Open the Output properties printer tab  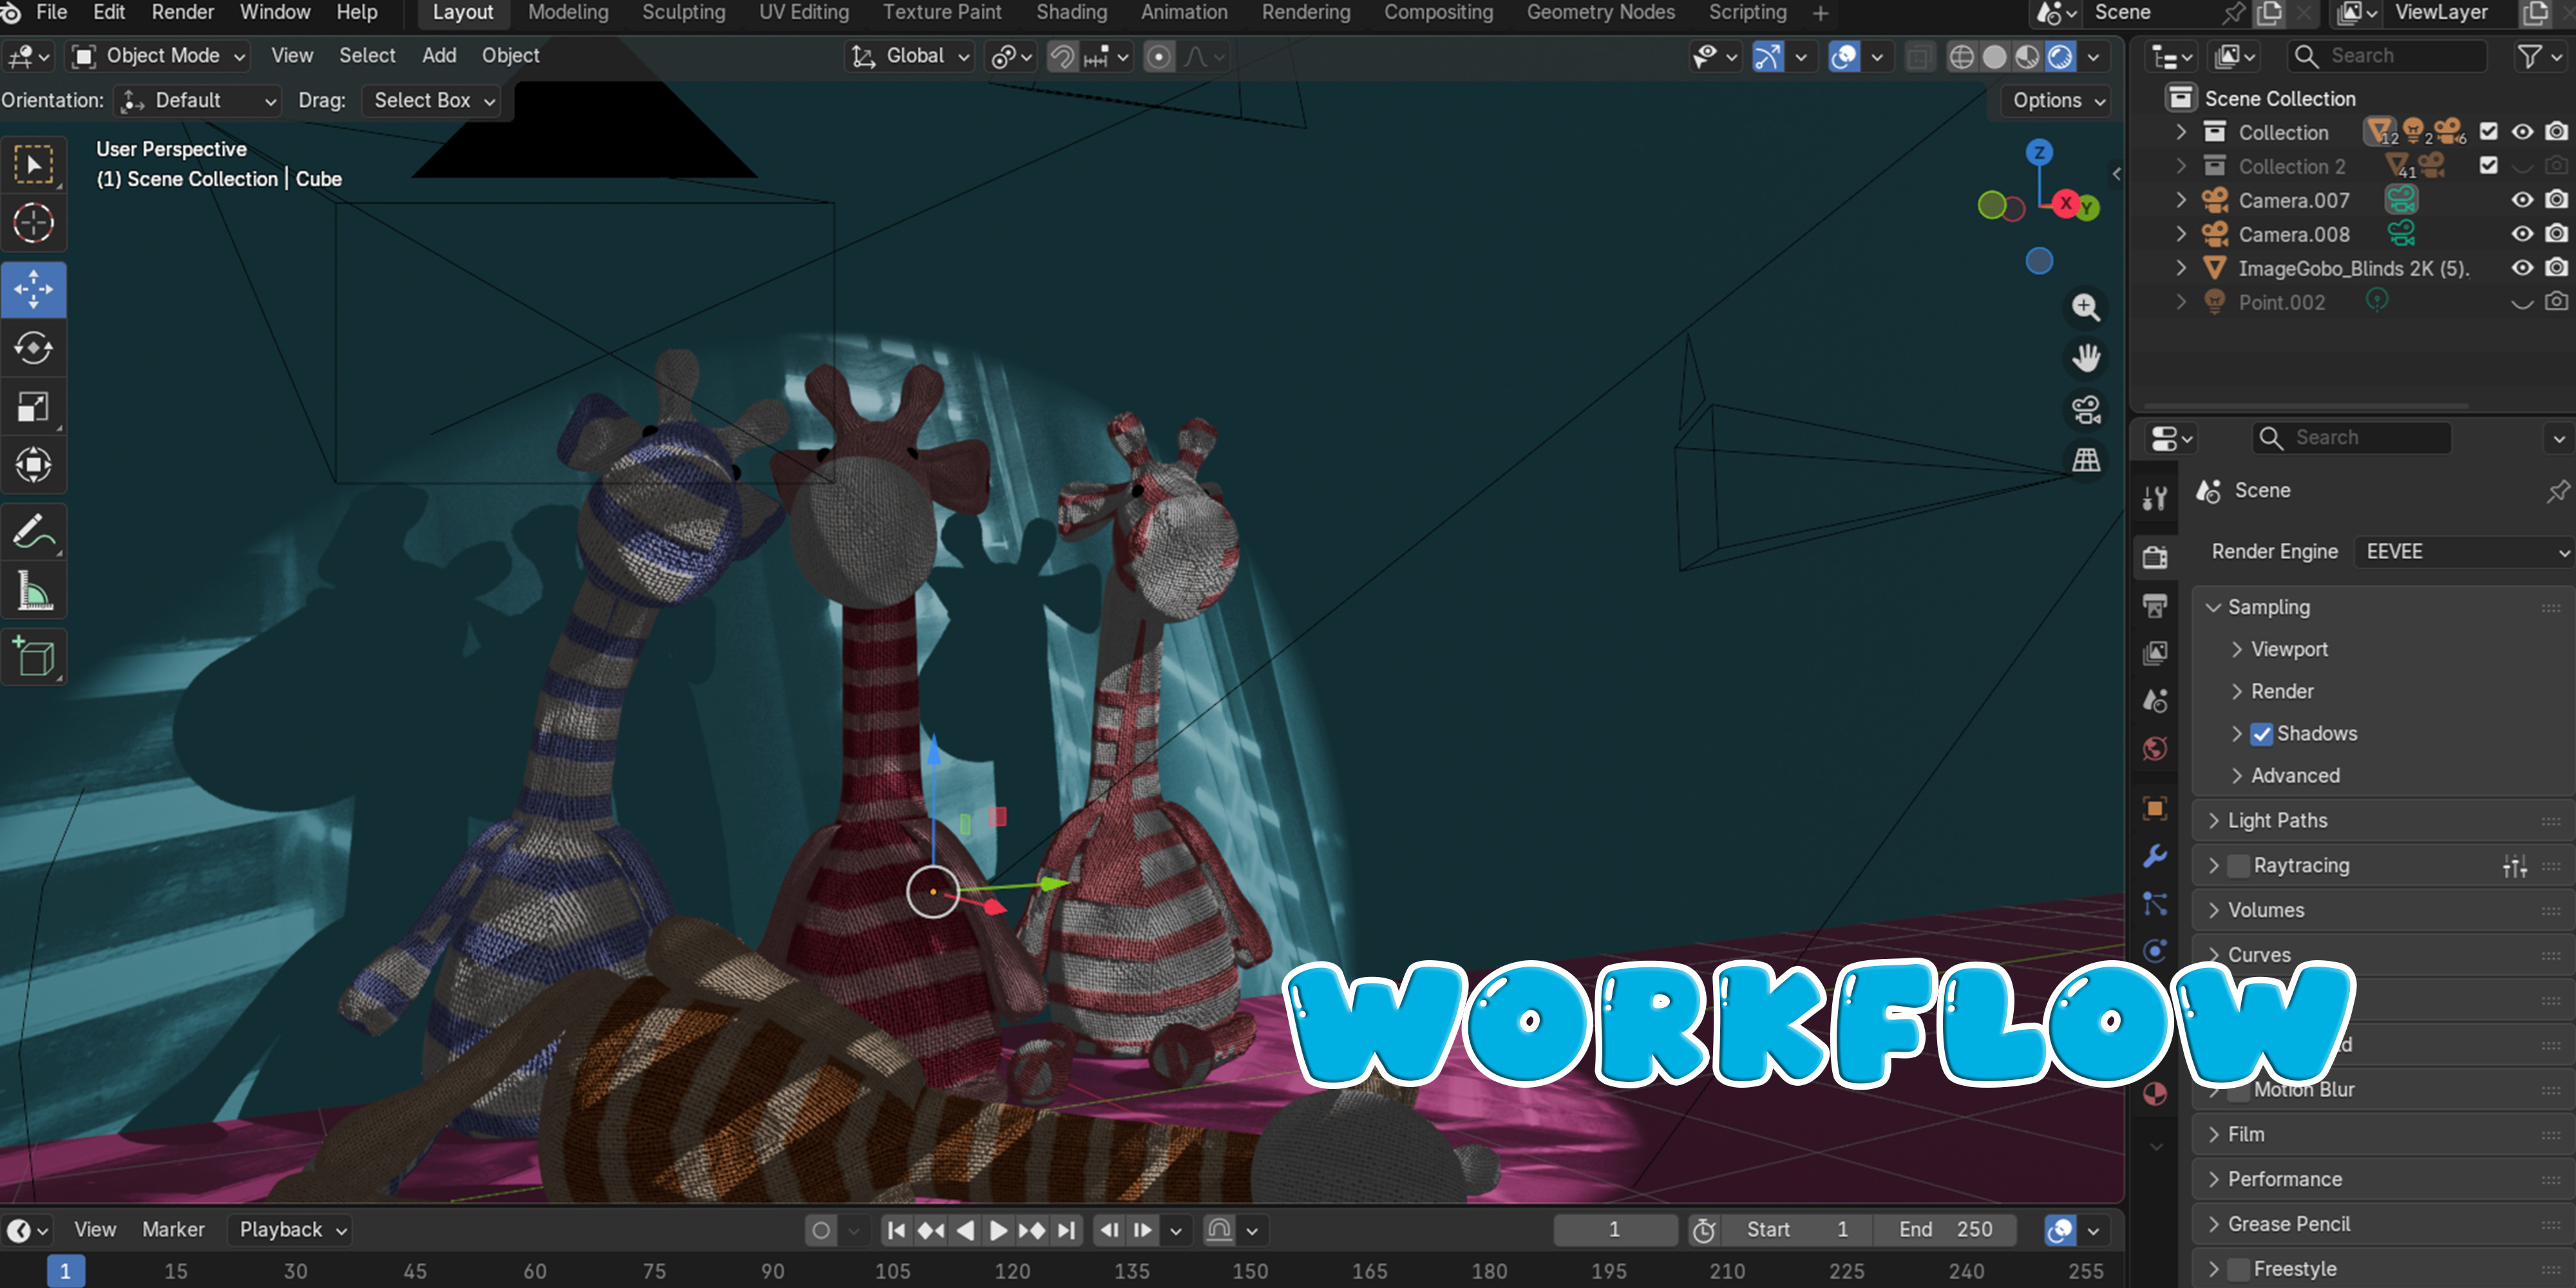(x=2155, y=606)
